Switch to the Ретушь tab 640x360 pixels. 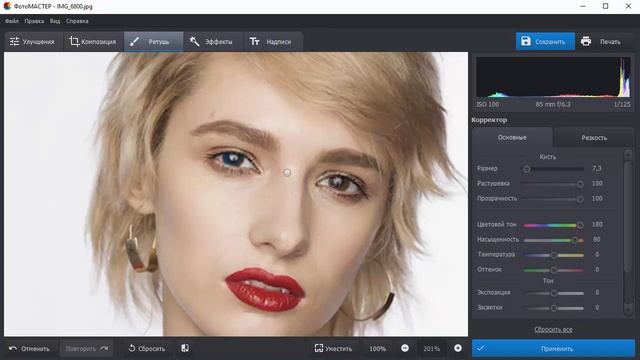pyautogui.click(x=153, y=42)
